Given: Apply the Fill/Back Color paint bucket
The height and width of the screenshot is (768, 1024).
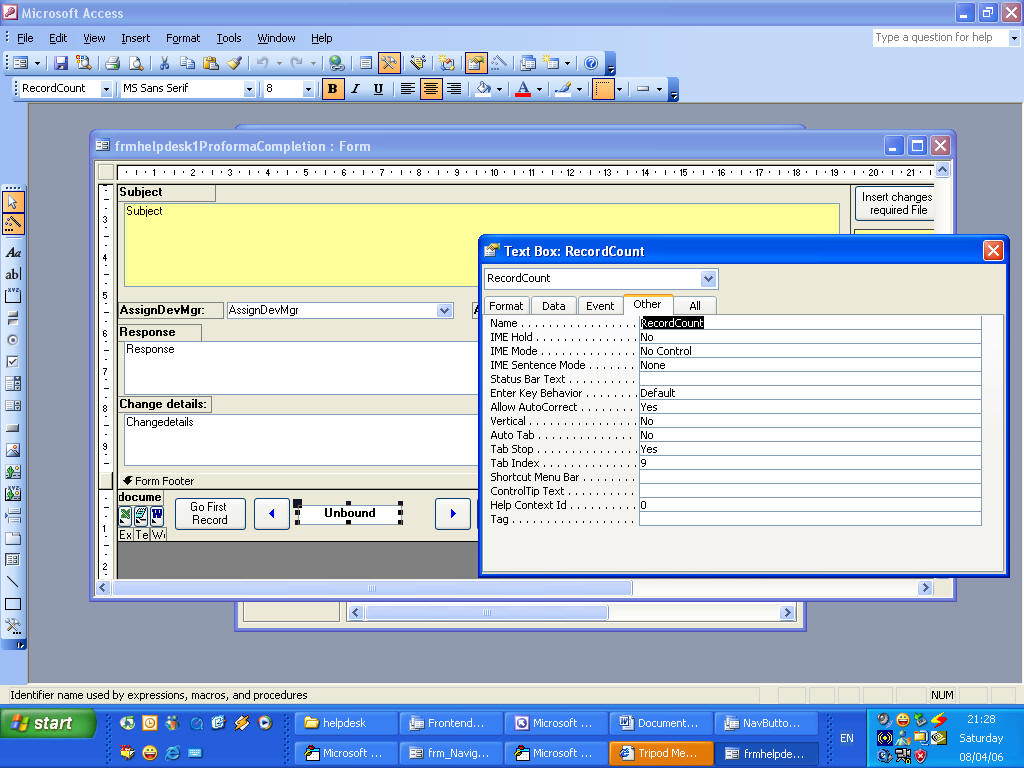Looking at the screenshot, I should [483, 89].
